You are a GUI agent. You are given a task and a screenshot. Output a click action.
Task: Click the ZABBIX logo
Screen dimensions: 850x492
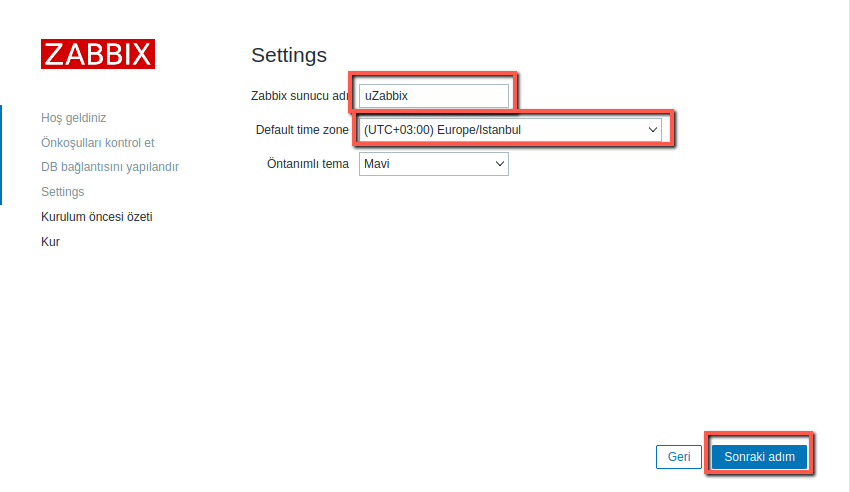point(98,54)
